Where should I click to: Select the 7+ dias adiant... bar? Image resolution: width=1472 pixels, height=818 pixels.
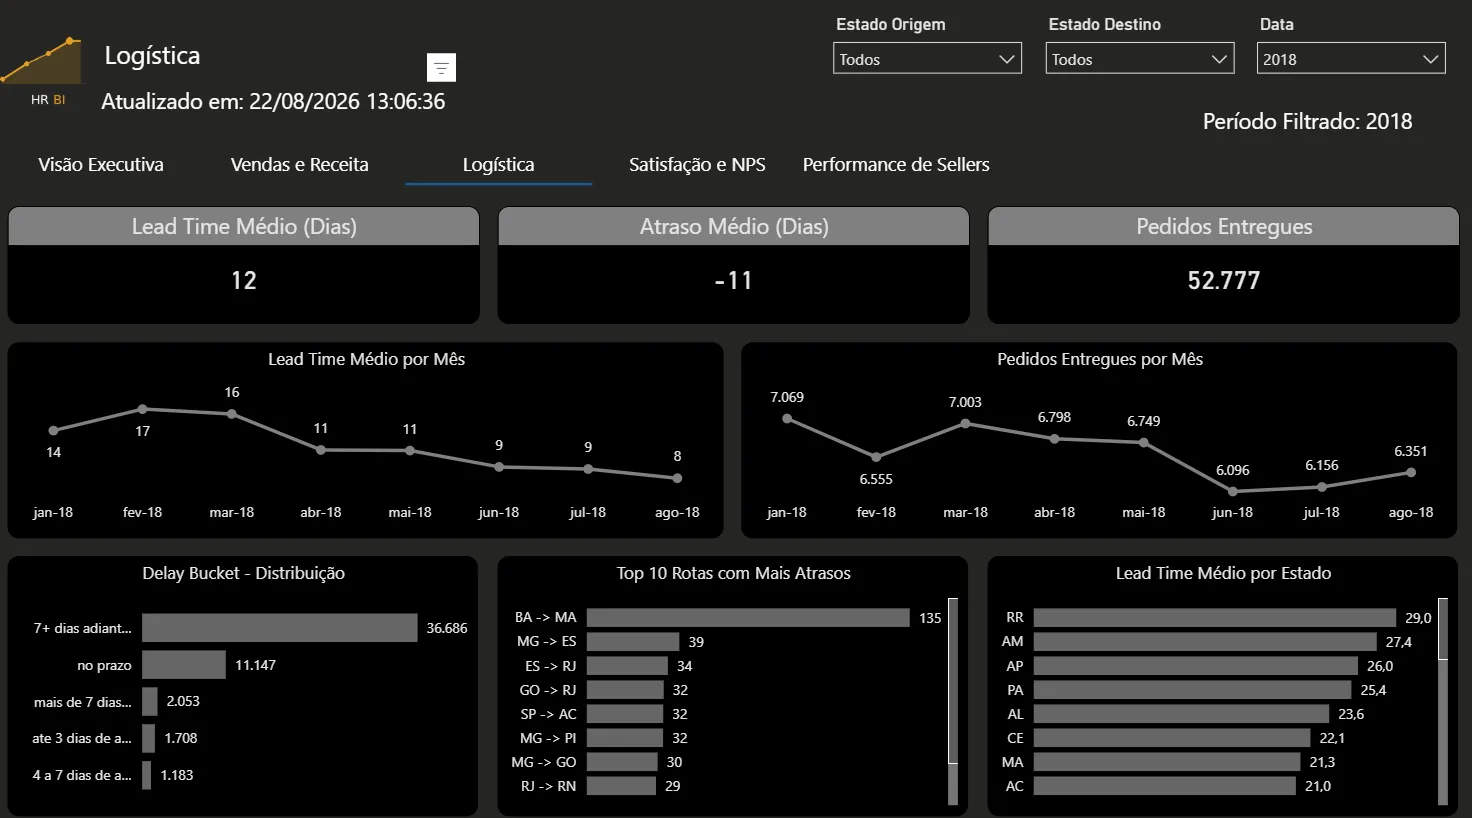[279, 628]
